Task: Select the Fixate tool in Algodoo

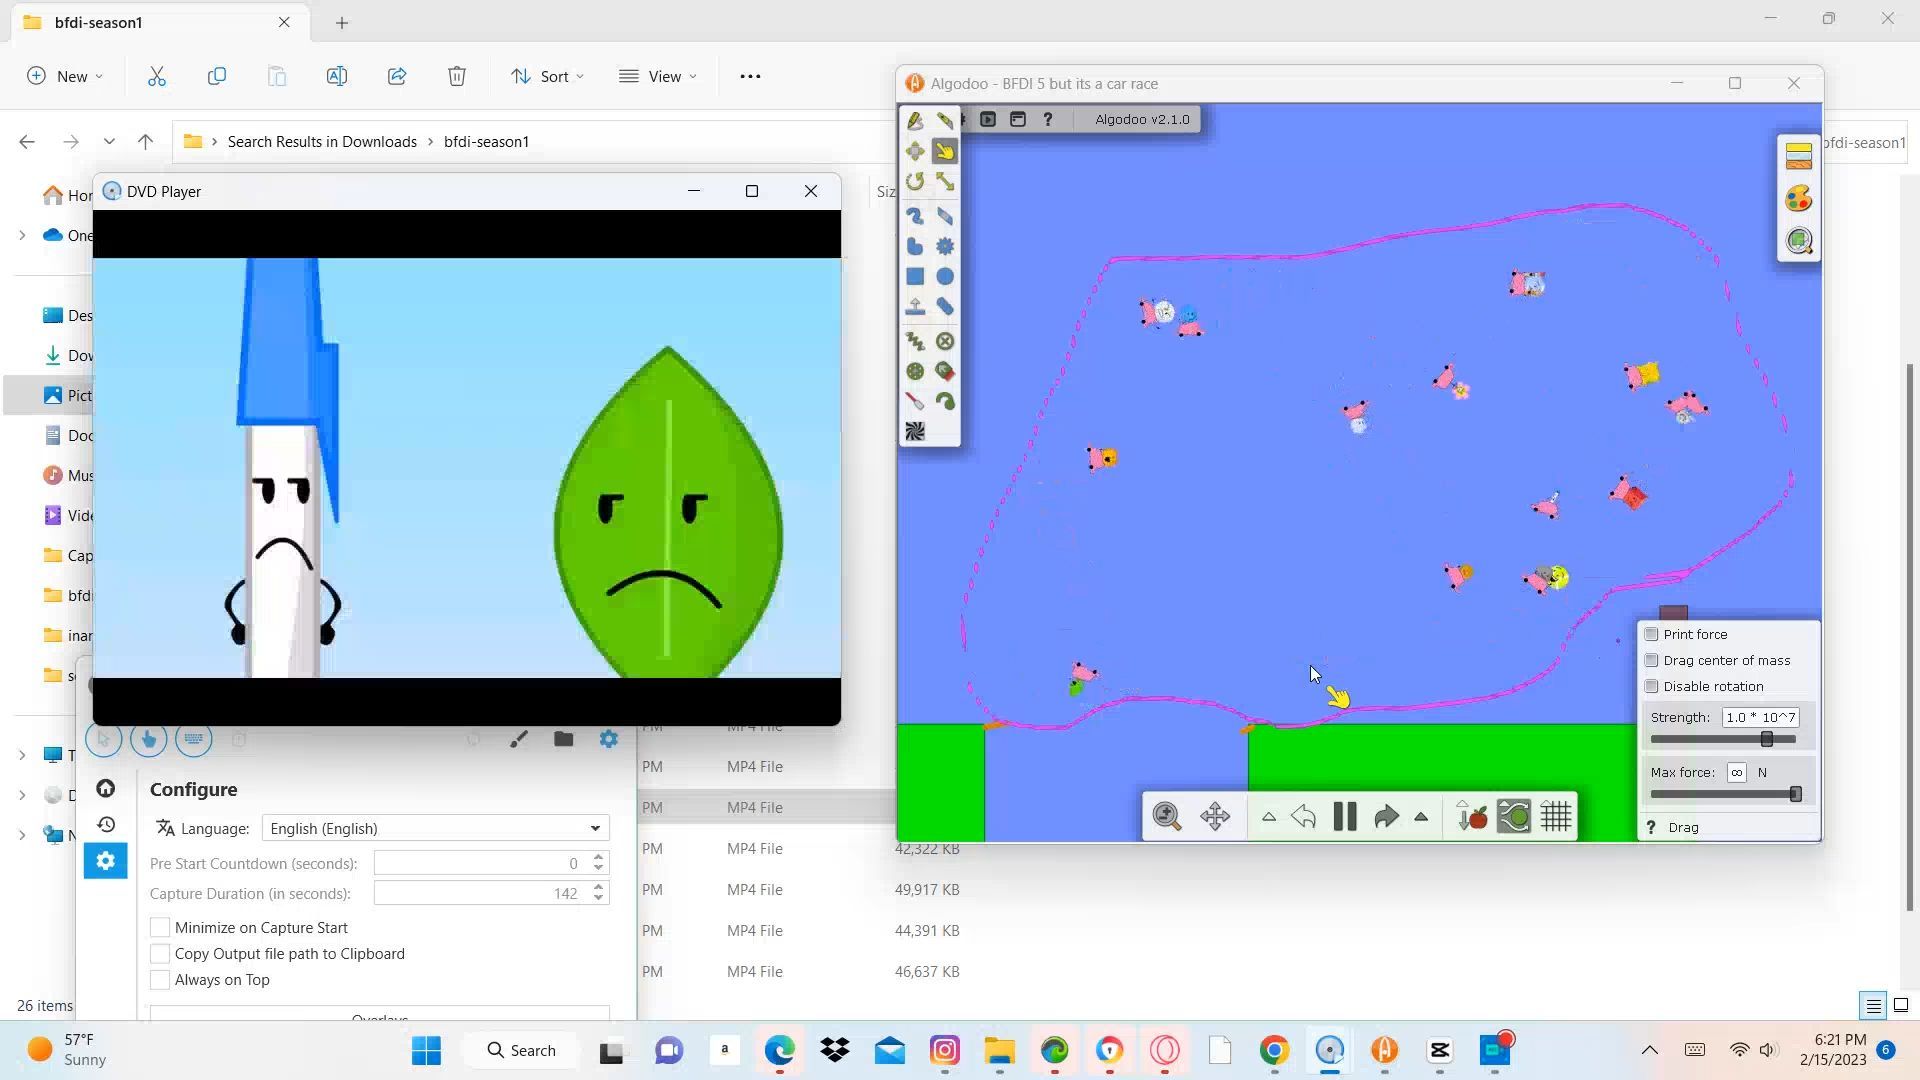Action: (945, 341)
